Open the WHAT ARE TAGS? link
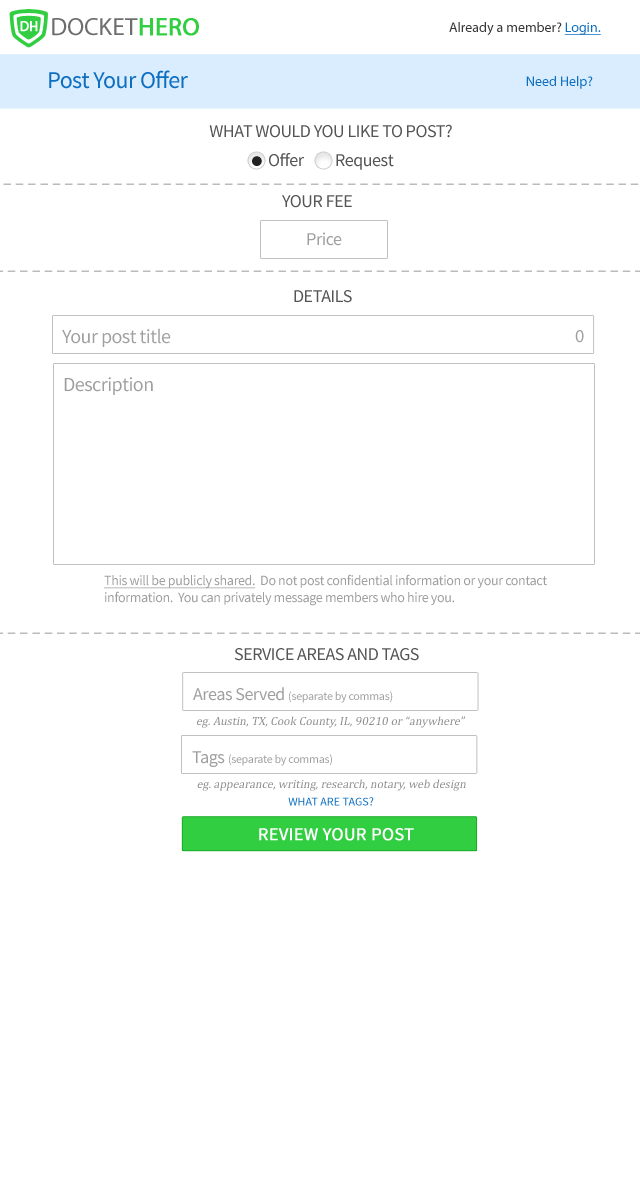The height and width of the screenshot is (1200, 640). click(x=331, y=802)
